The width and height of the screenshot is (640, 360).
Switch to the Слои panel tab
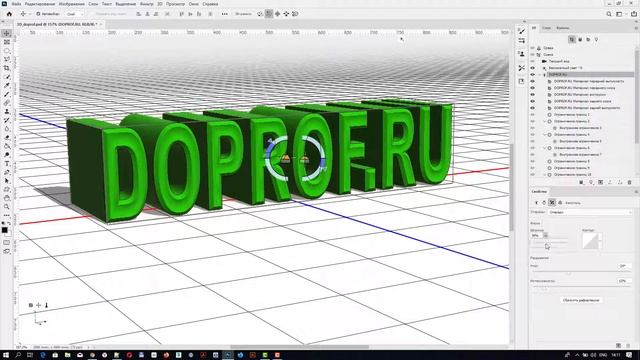[x=547, y=28]
